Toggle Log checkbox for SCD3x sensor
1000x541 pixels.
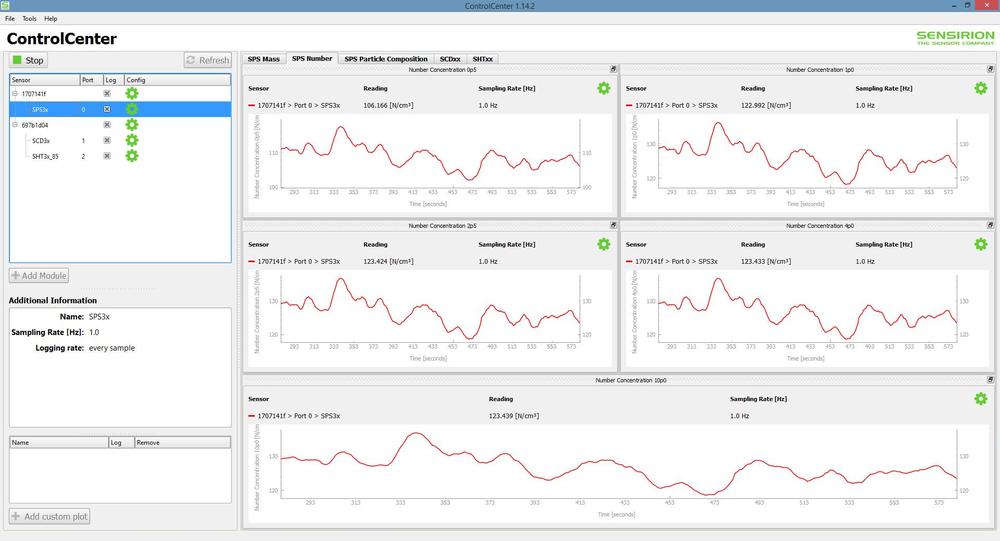pos(107,141)
